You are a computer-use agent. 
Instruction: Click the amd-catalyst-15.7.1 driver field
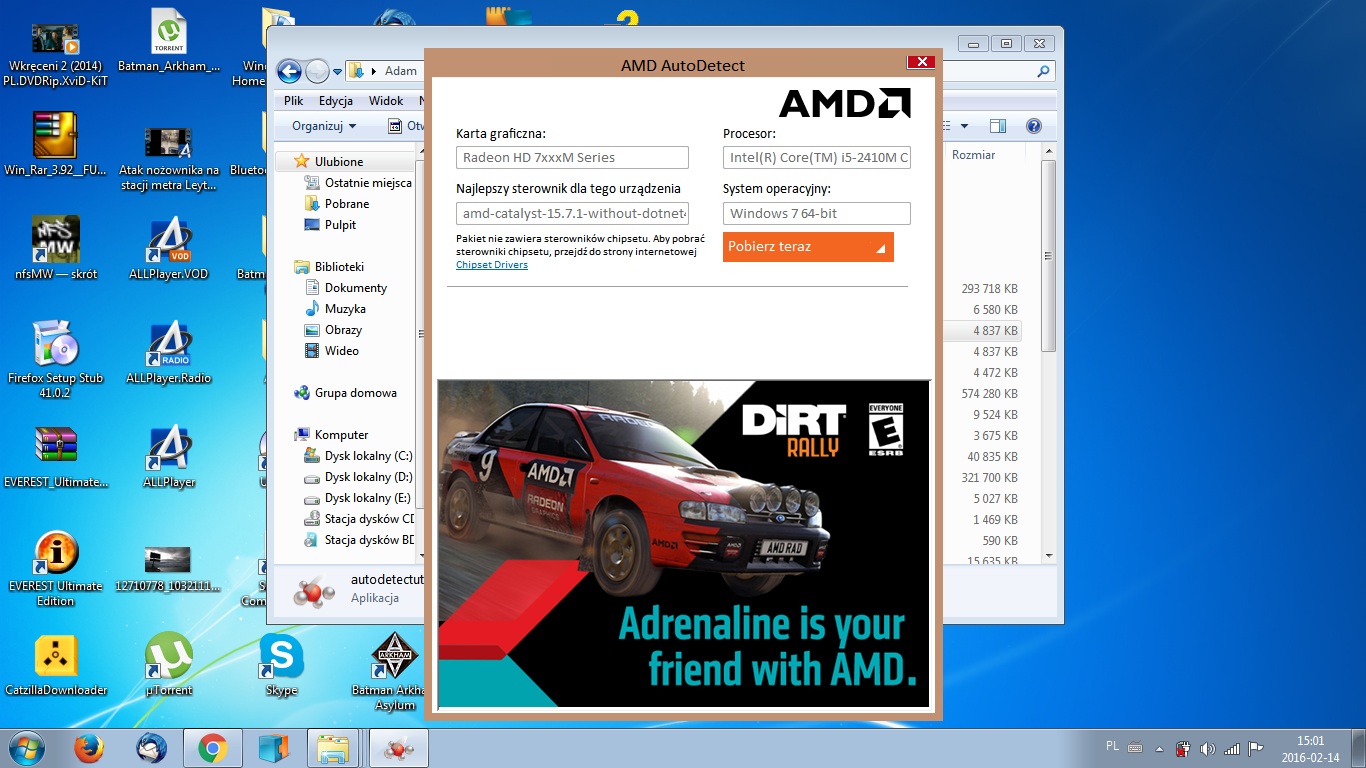pyautogui.click(x=572, y=213)
